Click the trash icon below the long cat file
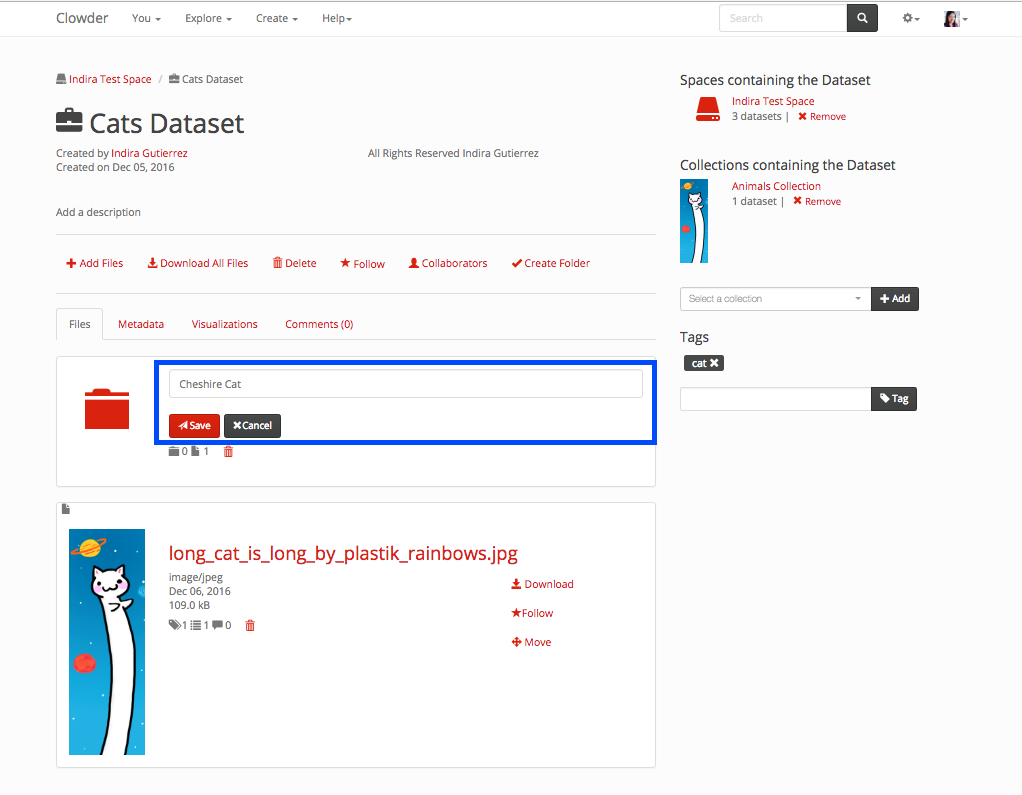 point(250,626)
